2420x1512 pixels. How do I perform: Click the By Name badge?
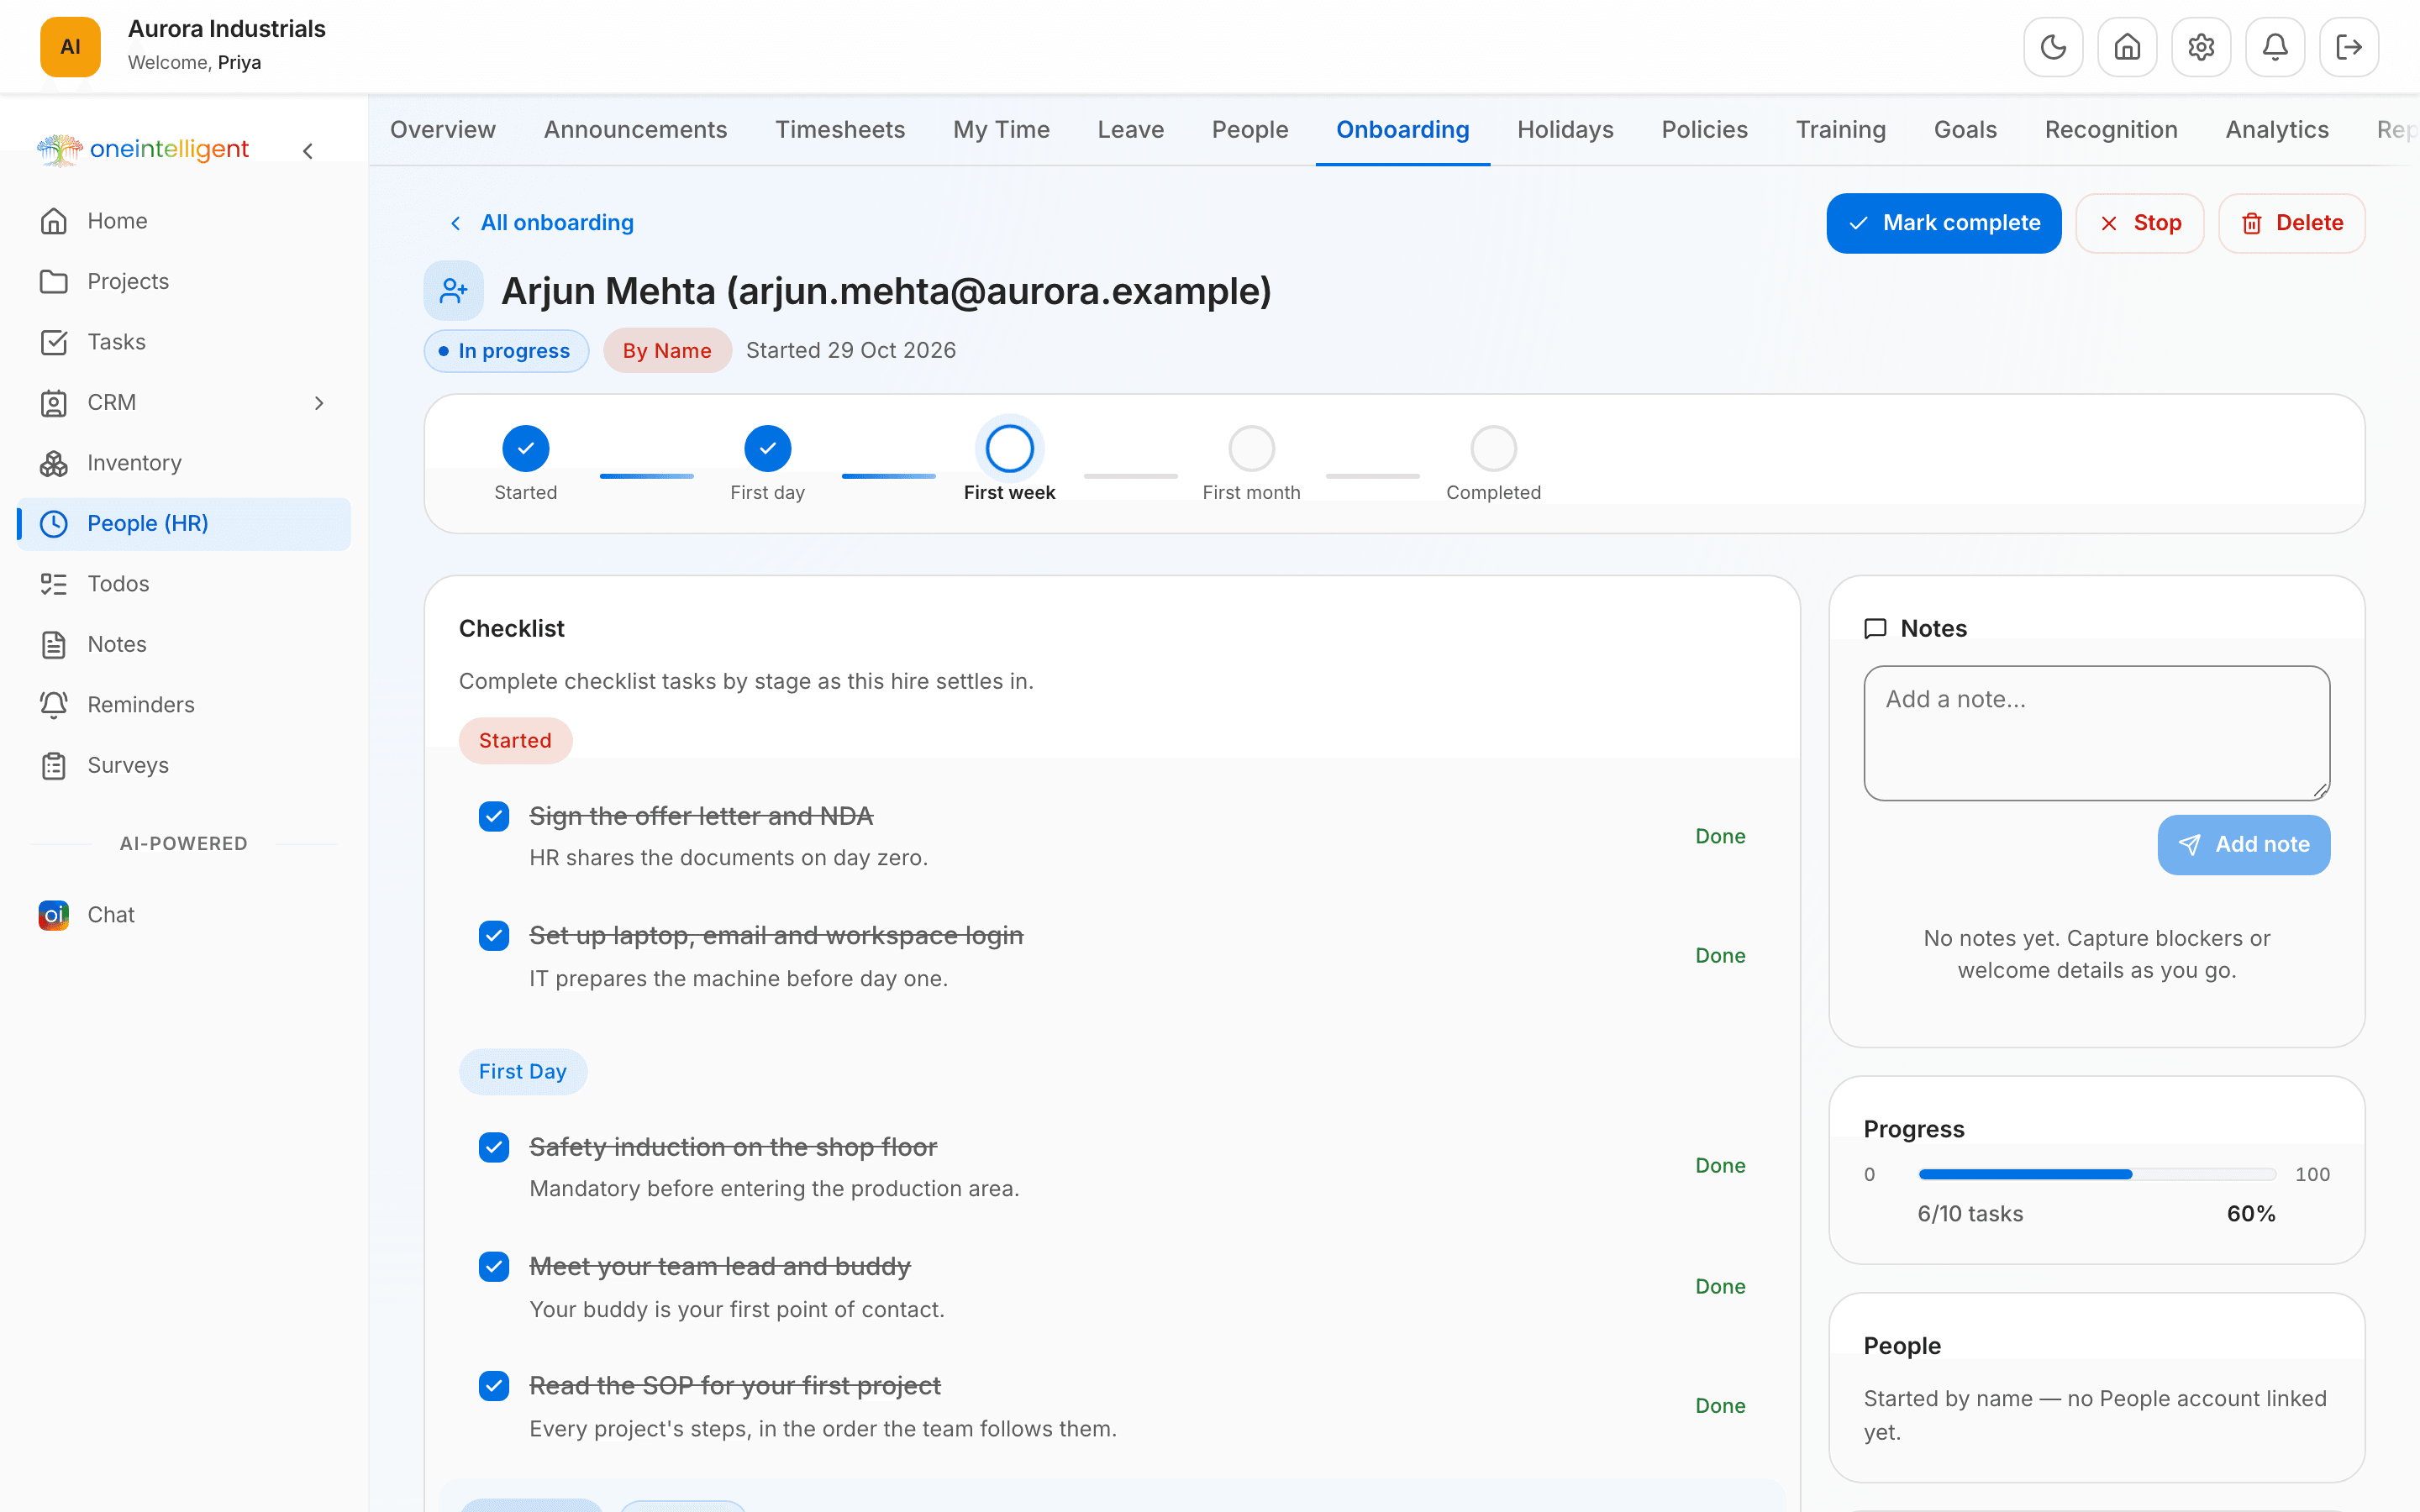[667, 351]
